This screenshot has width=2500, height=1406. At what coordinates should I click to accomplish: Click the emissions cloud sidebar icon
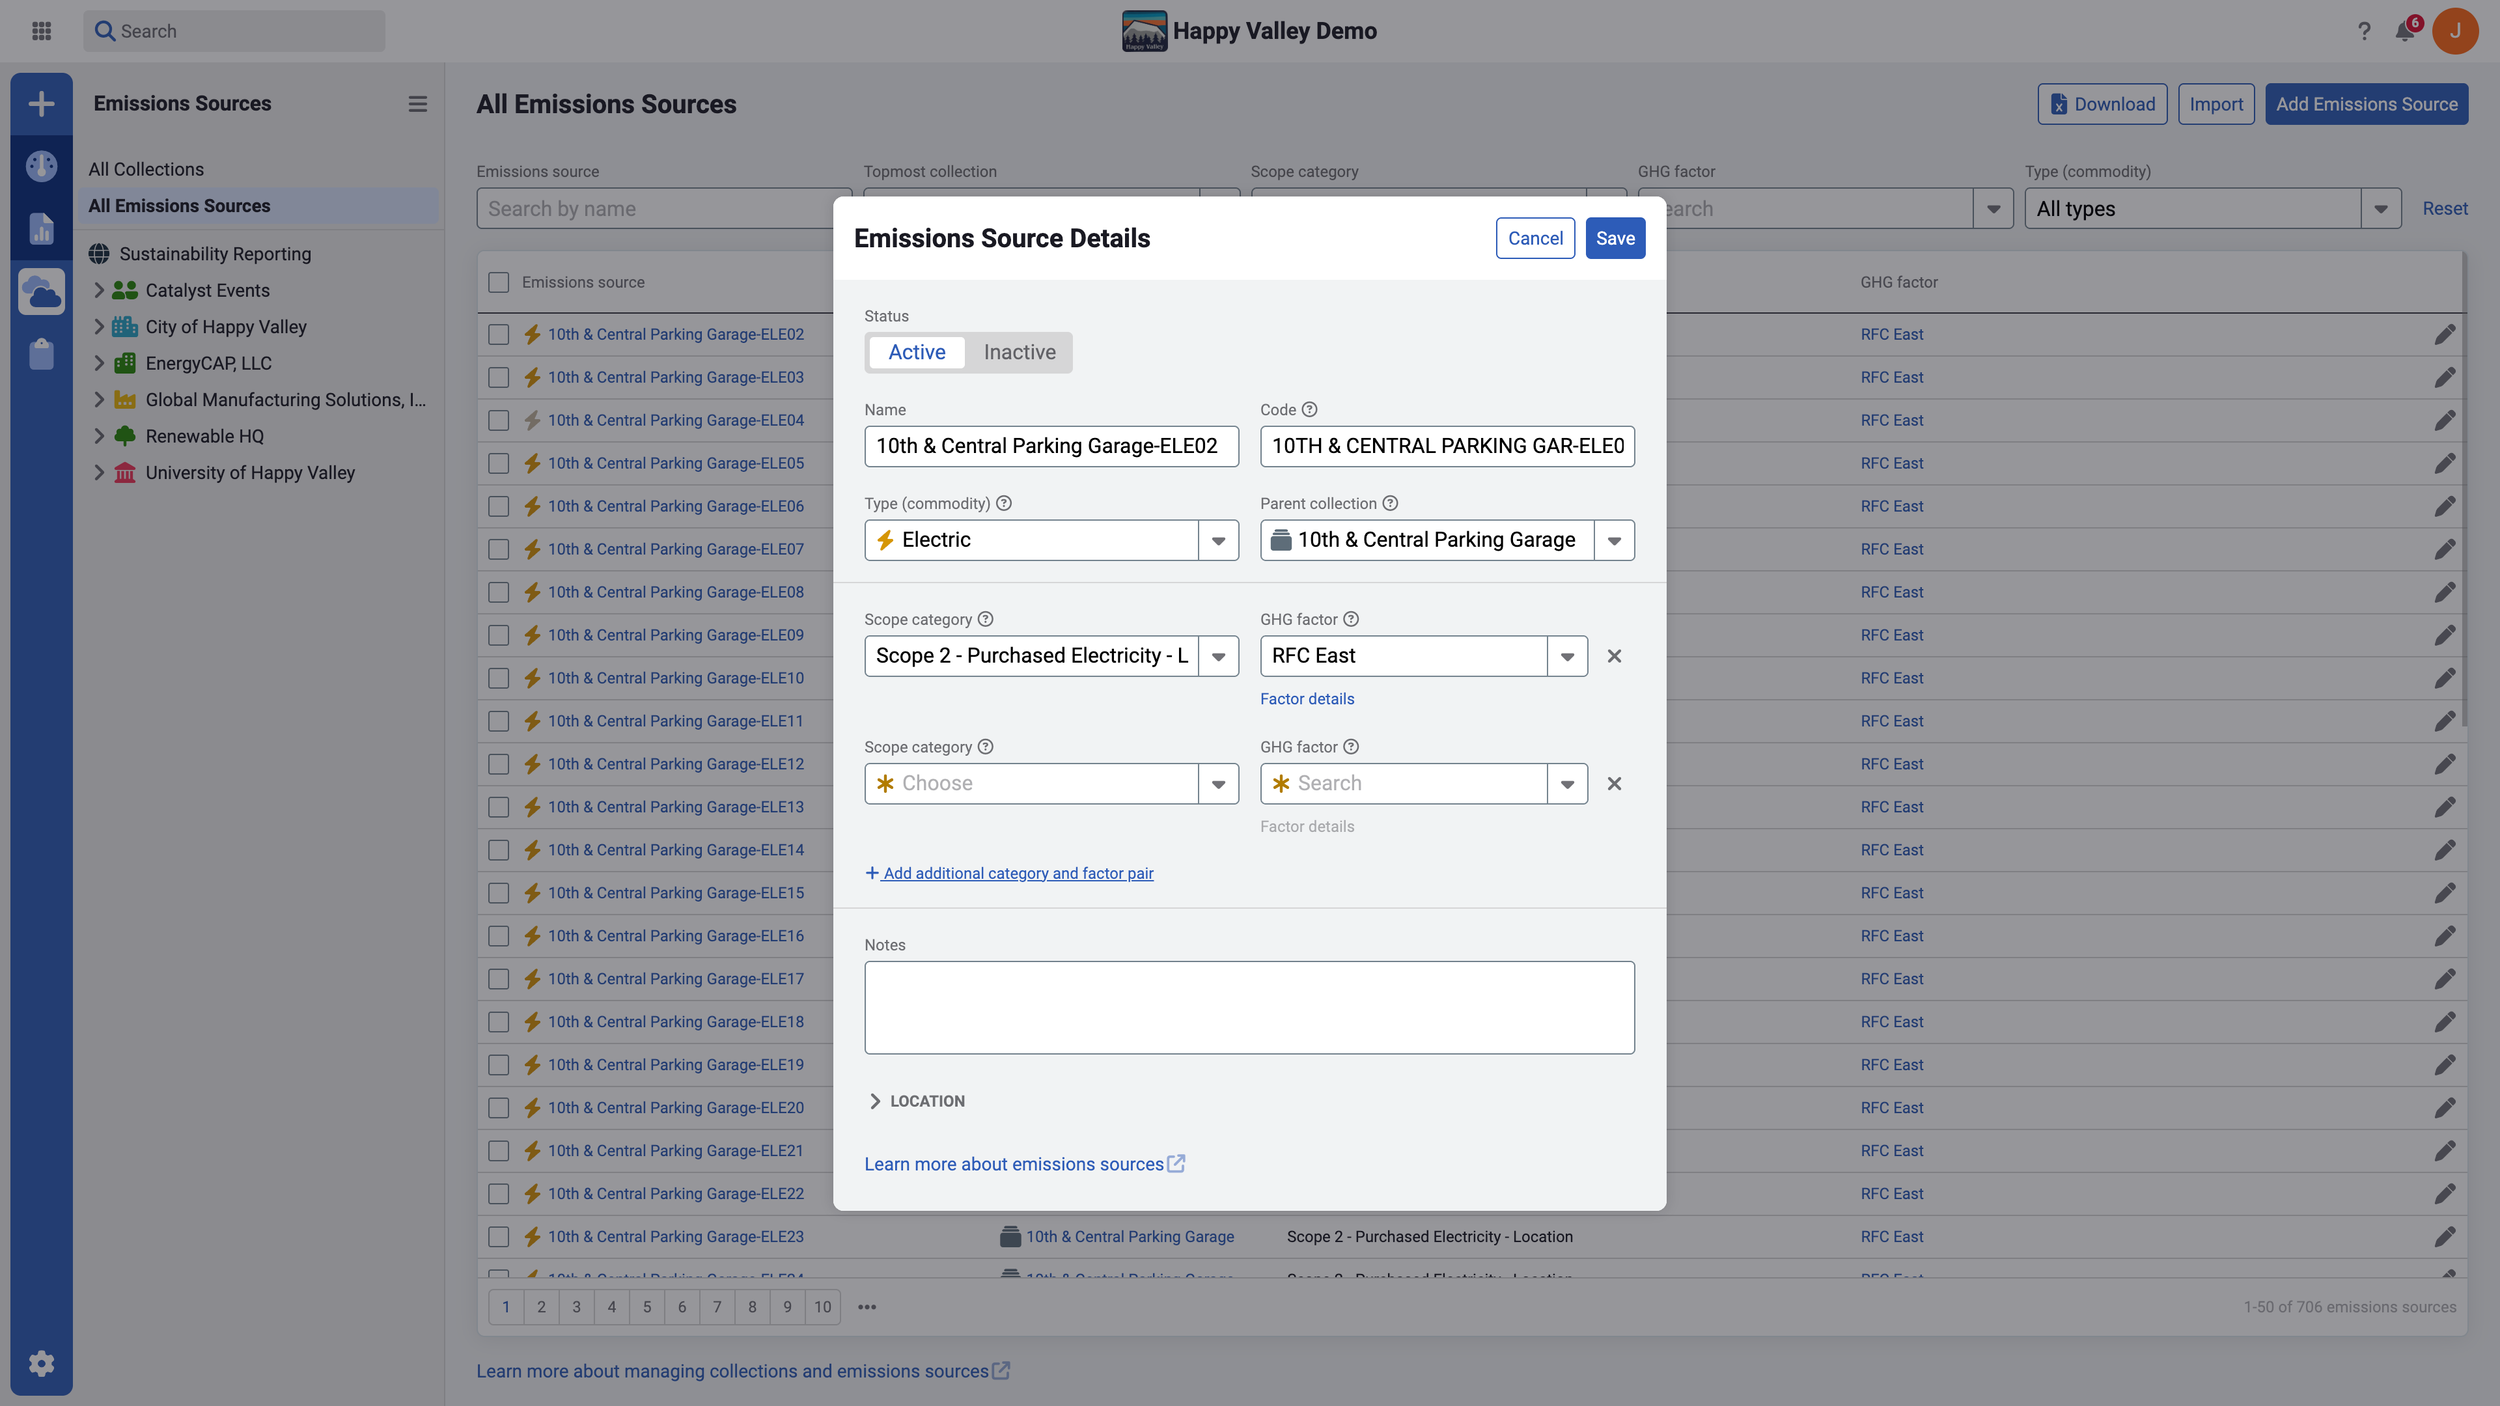pos(41,292)
